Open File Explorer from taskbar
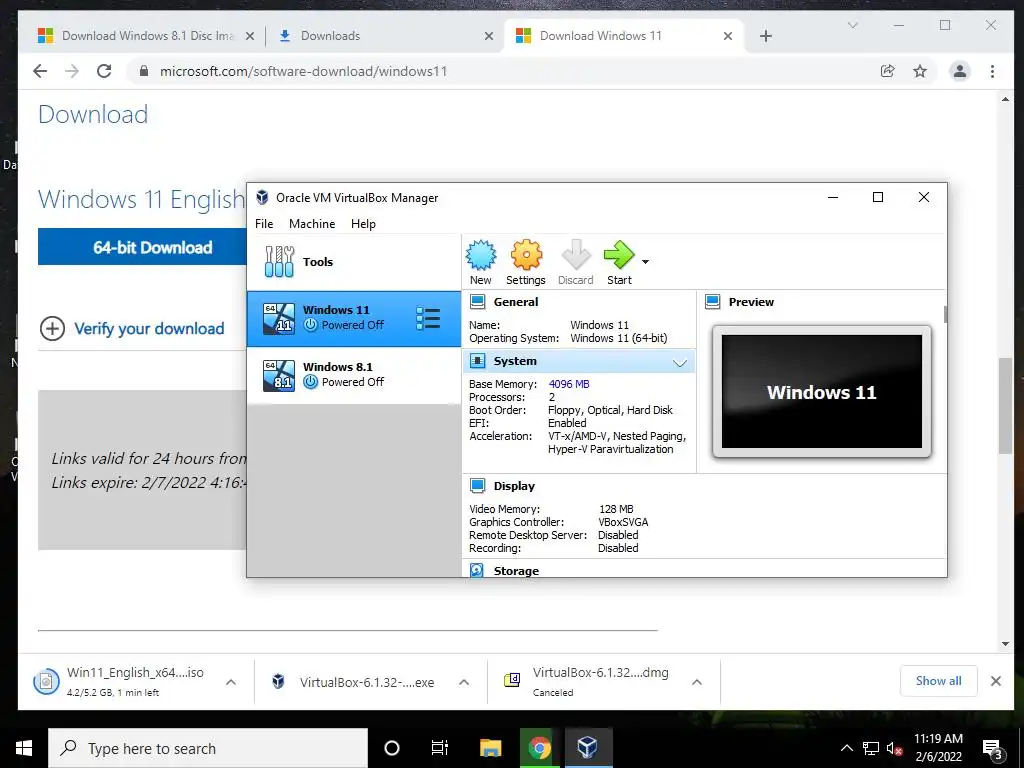This screenshot has height=768, width=1024. 490,748
